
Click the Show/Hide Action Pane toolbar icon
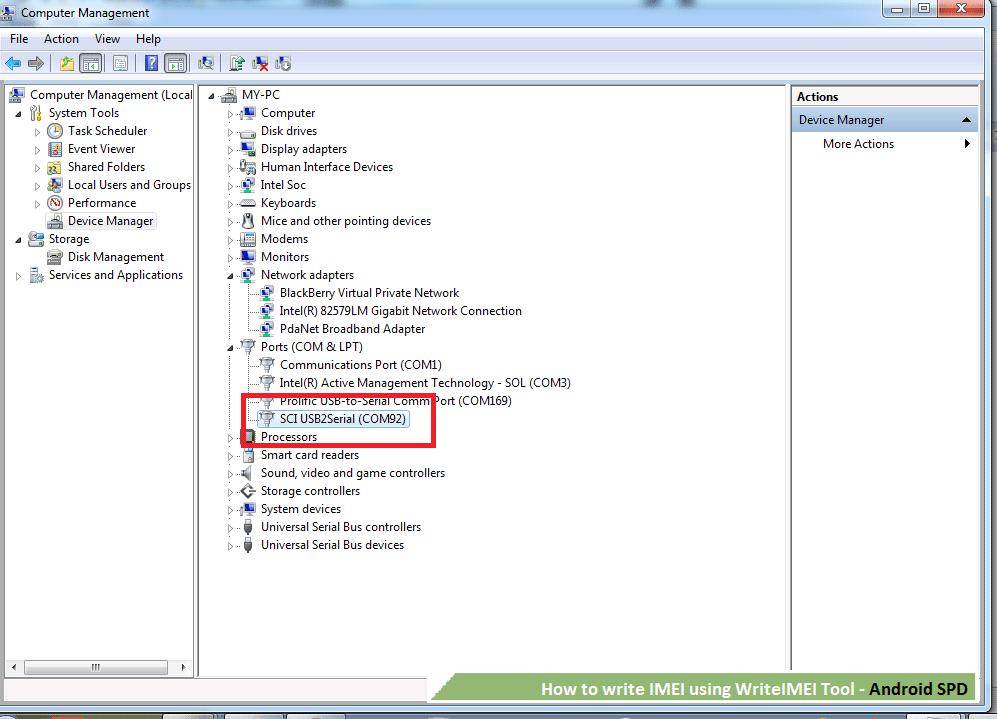coord(175,64)
